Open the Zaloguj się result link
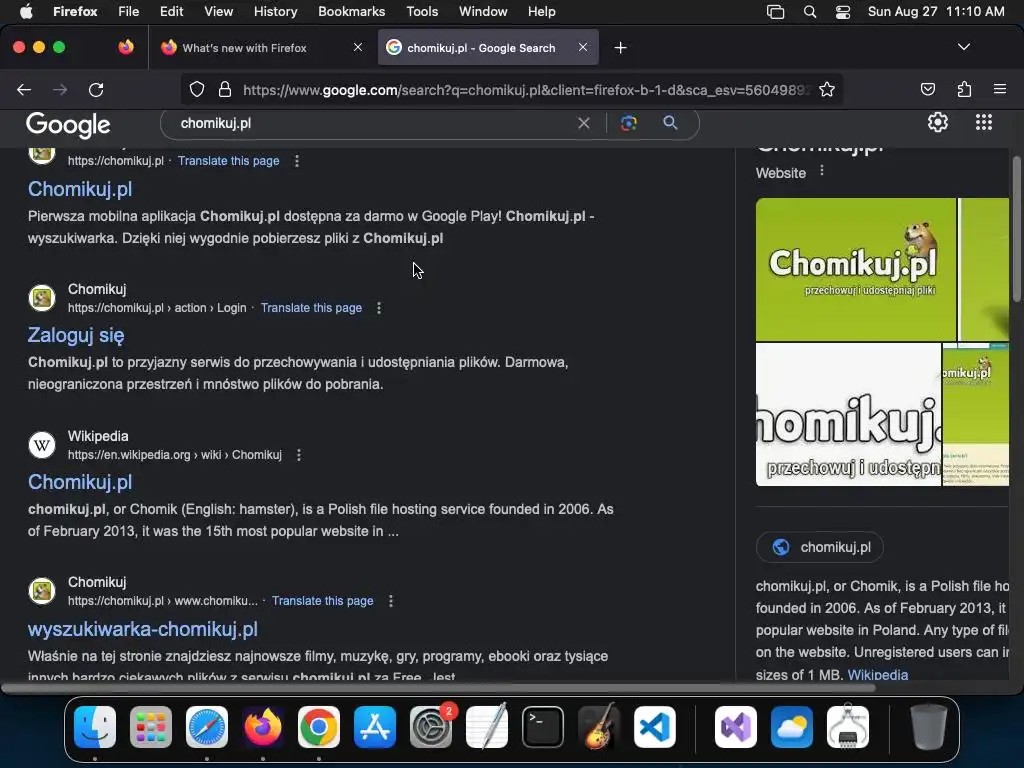1024x768 pixels. point(76,335)
